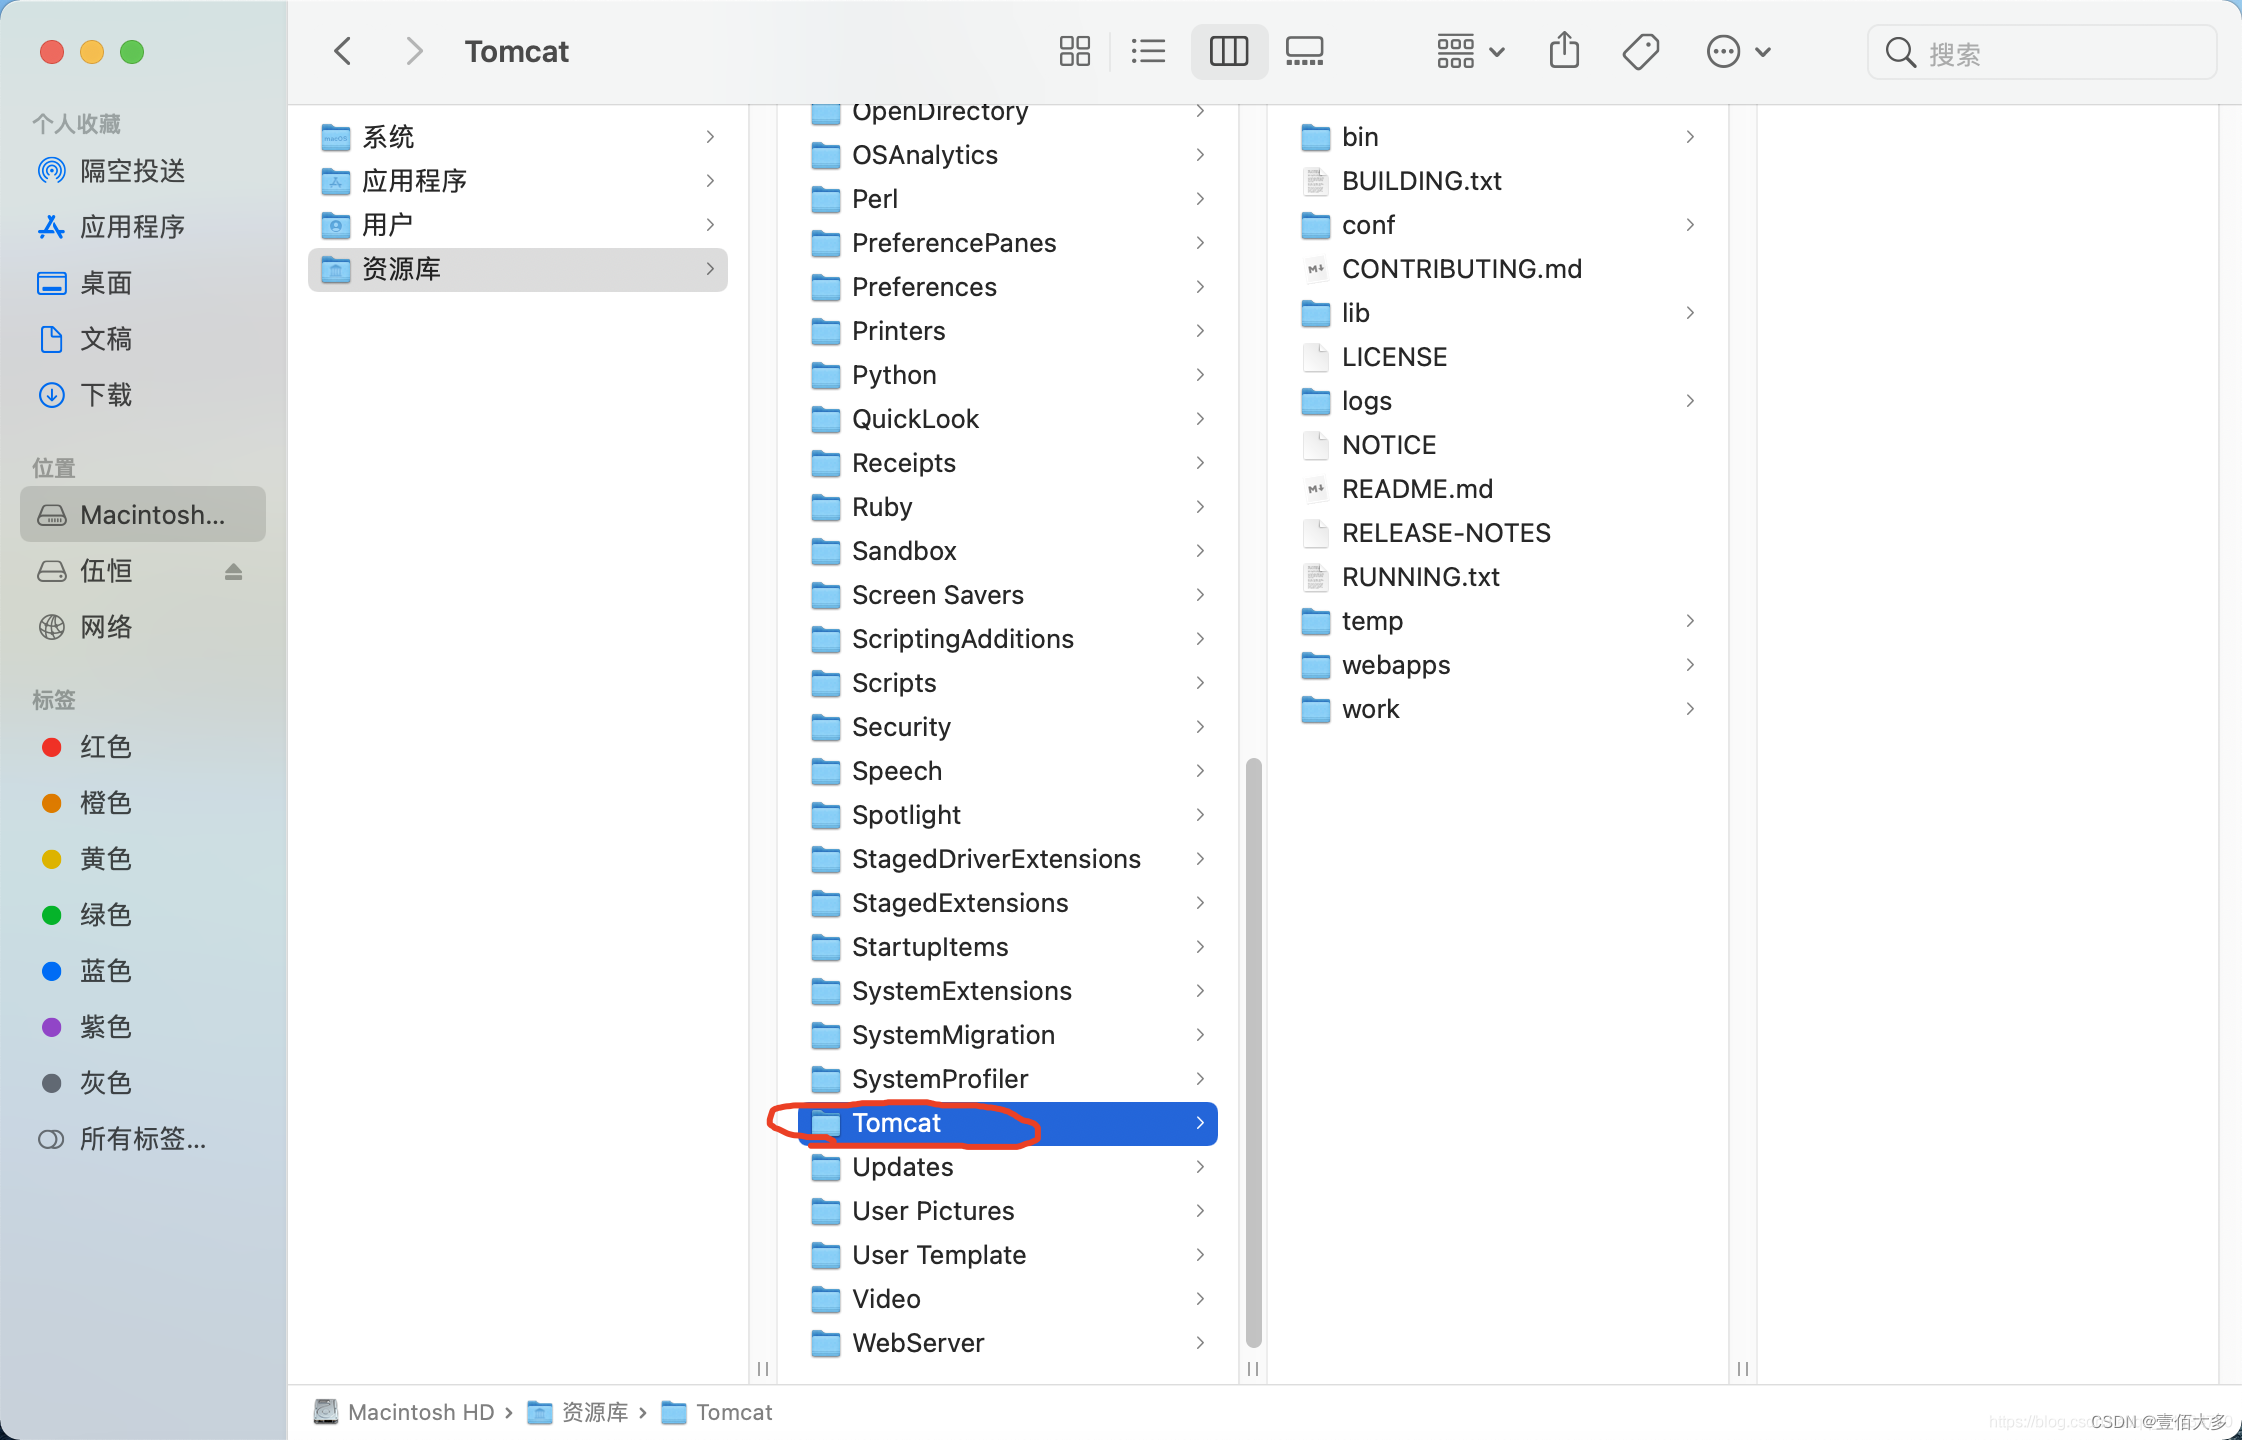Open the group-by dropdown

[1469, 51]
